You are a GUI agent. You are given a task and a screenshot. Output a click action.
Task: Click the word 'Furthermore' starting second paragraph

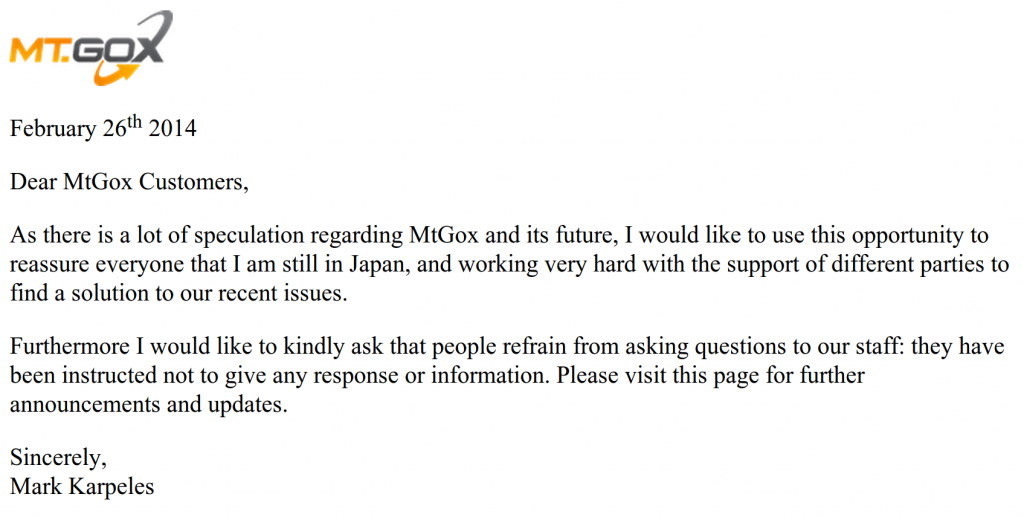[70, 346]
